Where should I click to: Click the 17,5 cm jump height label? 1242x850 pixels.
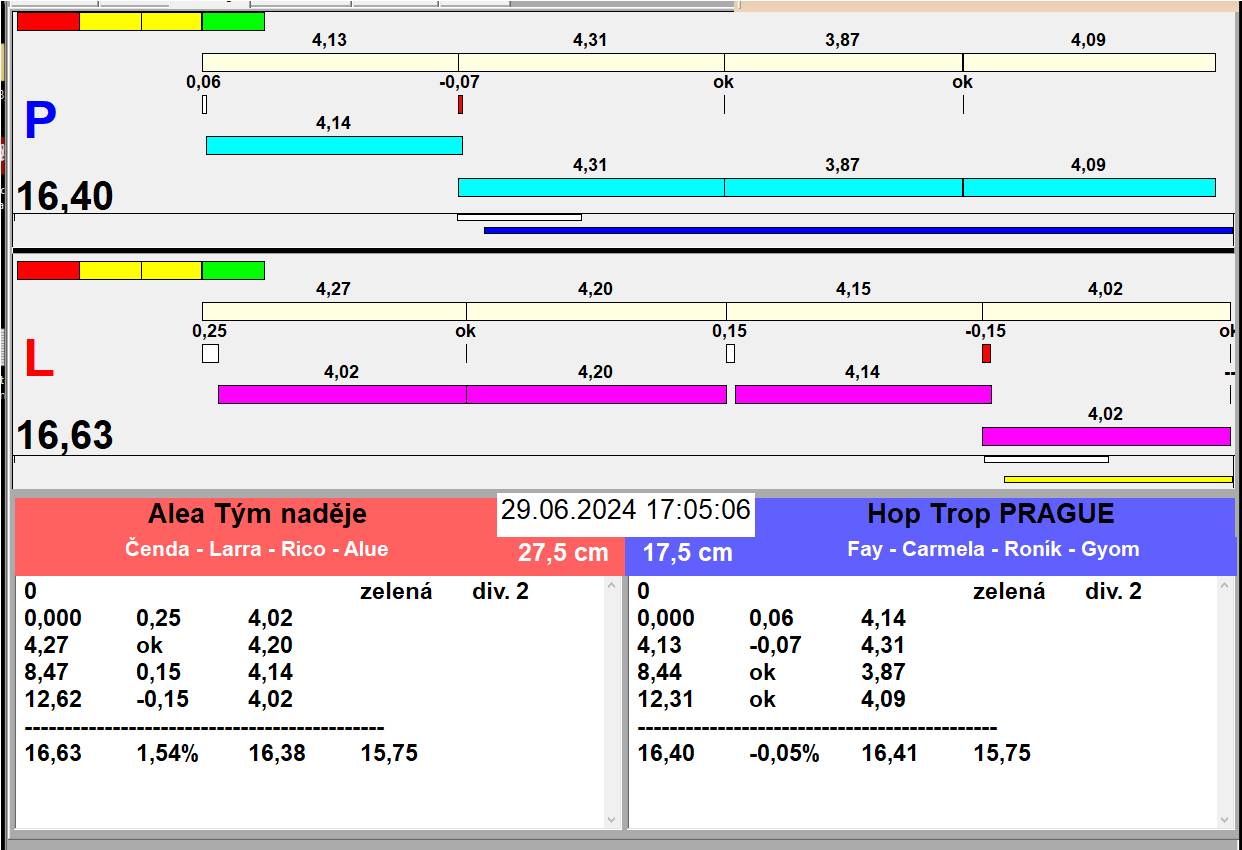687,552
